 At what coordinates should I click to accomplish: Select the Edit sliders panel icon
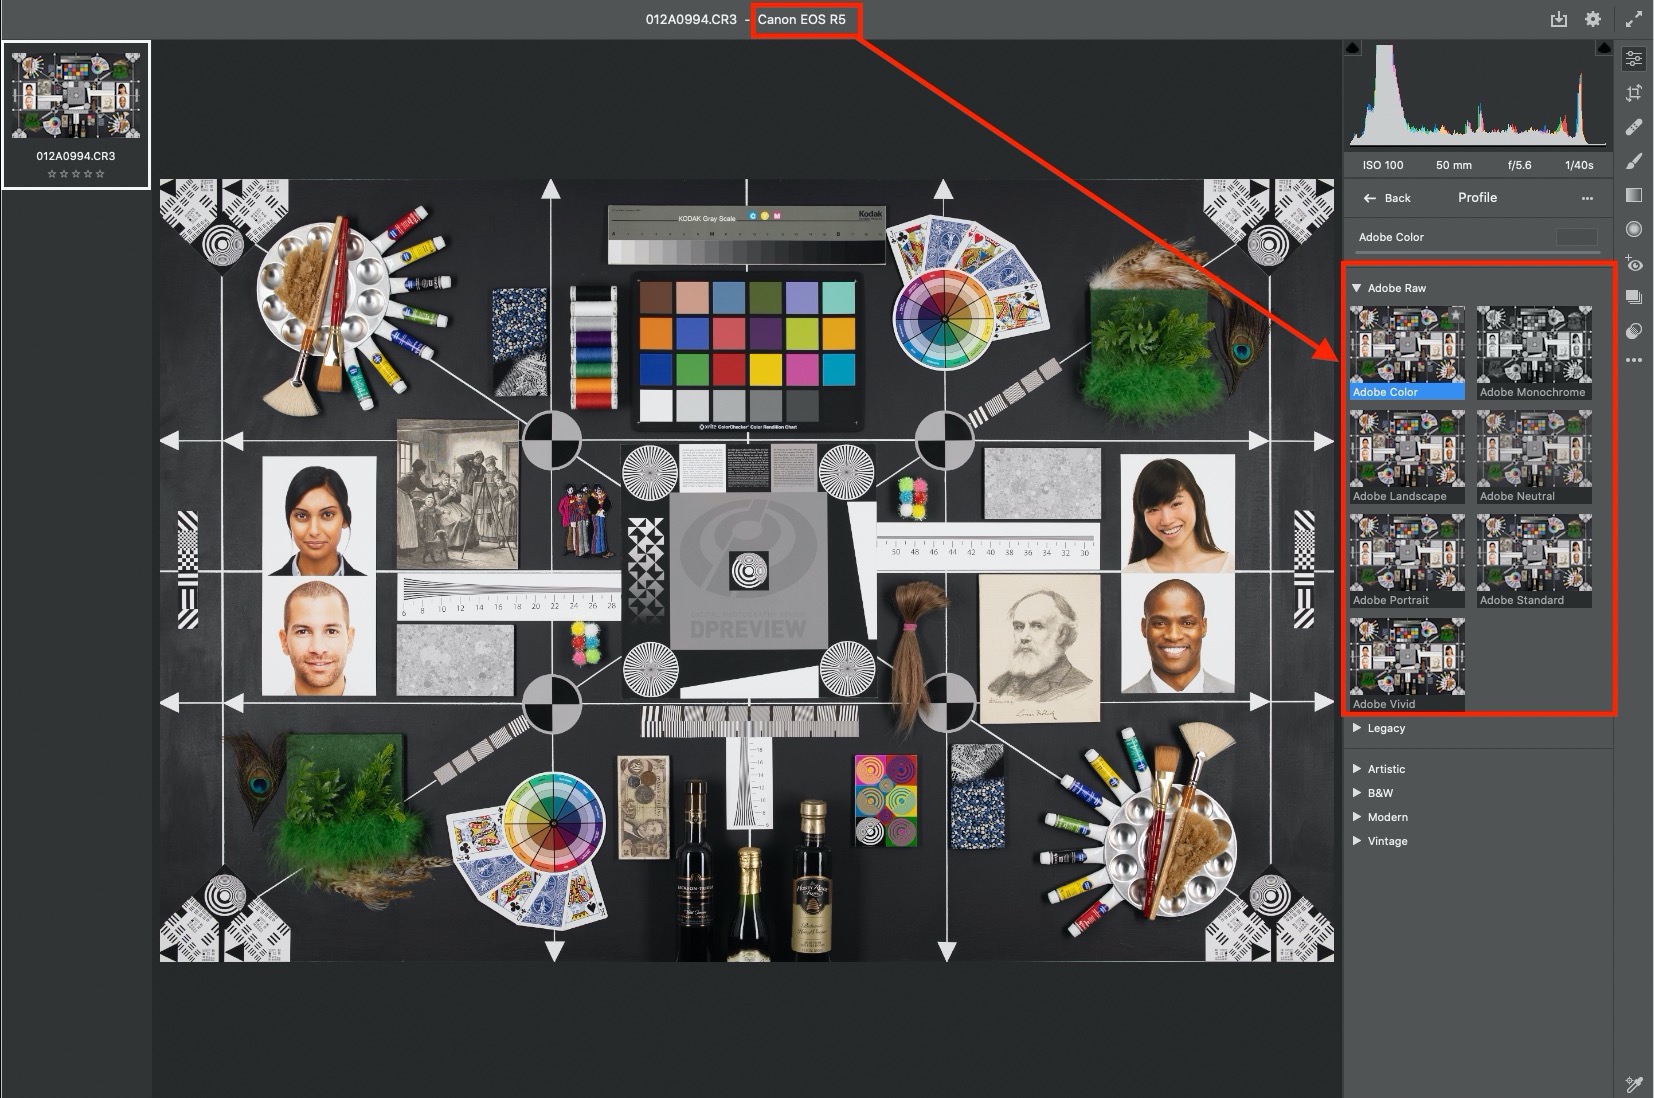click(x=1635, y=60)
